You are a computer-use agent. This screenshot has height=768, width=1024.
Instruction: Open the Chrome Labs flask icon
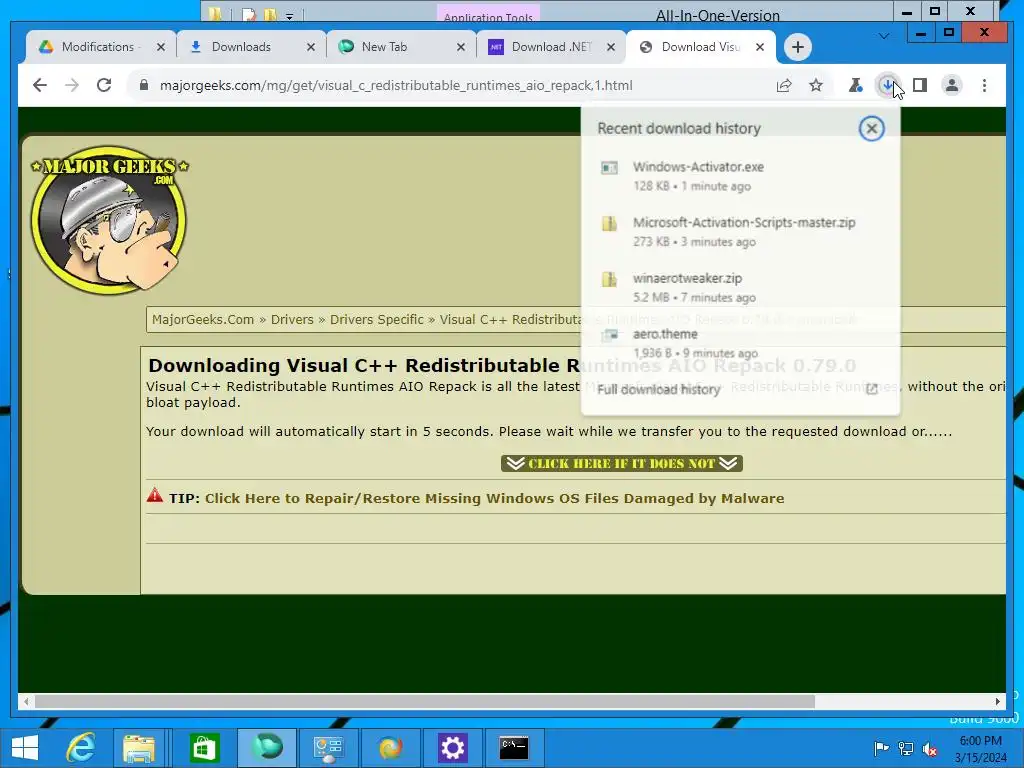coord(855,85)
